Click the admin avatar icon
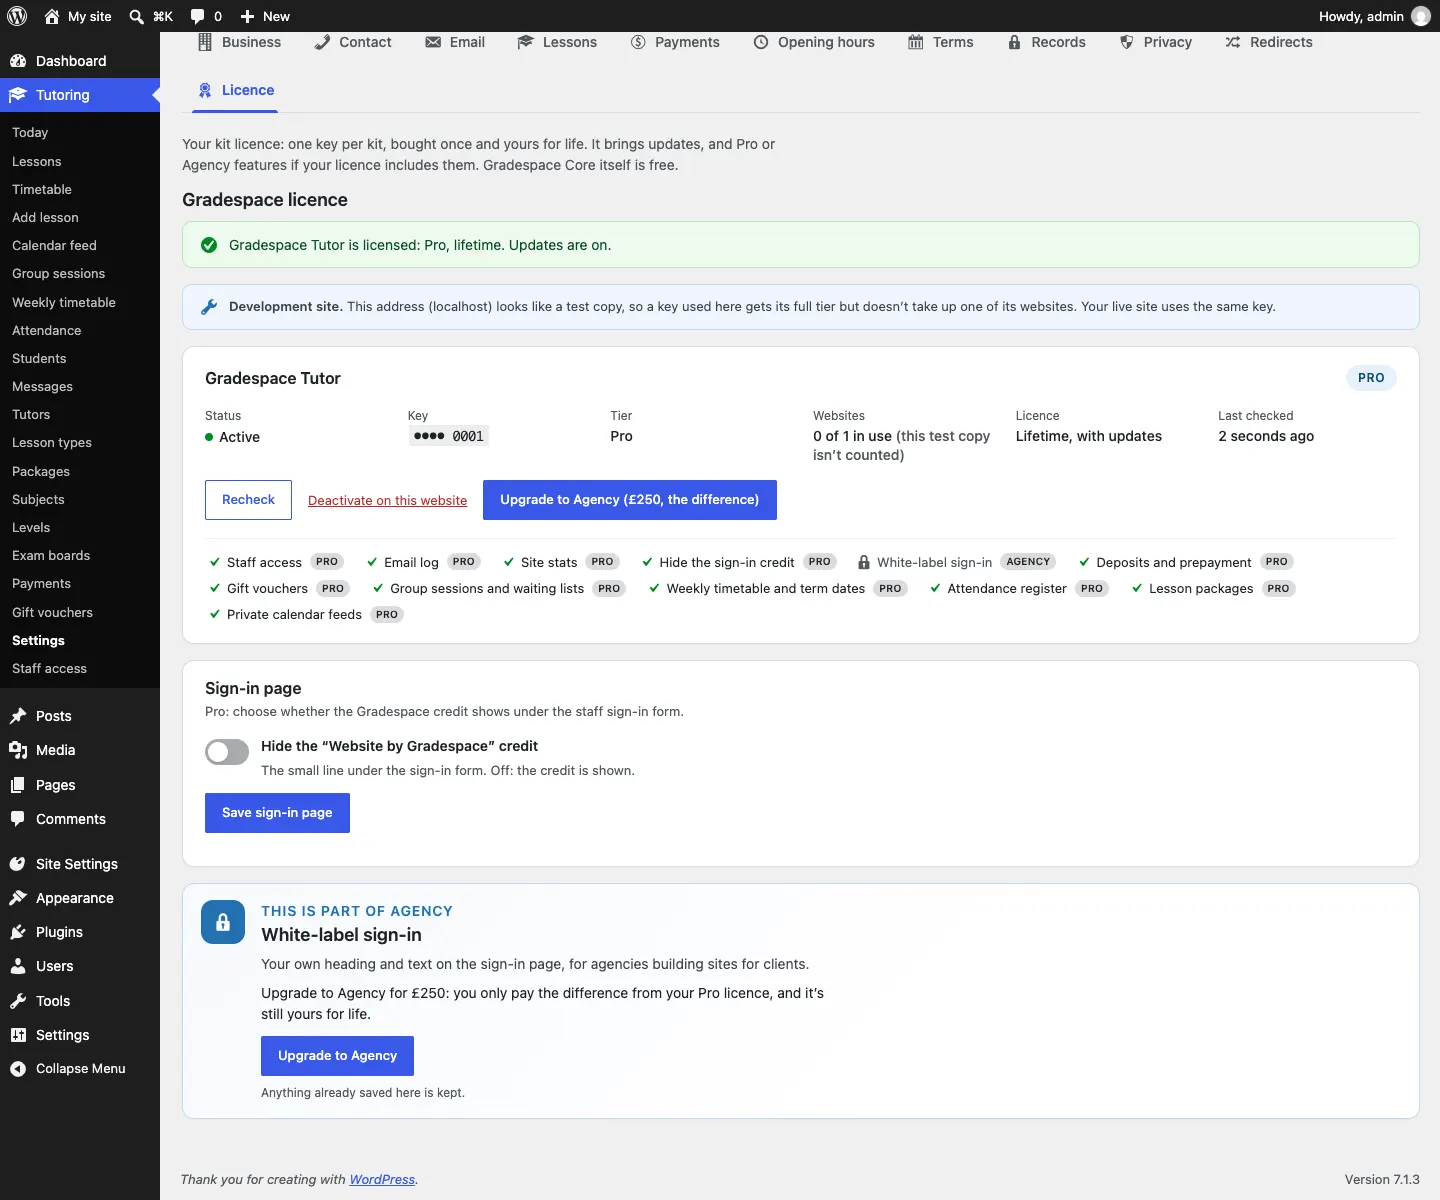The image size is (1440, 1200). [x=1421, y=16]
